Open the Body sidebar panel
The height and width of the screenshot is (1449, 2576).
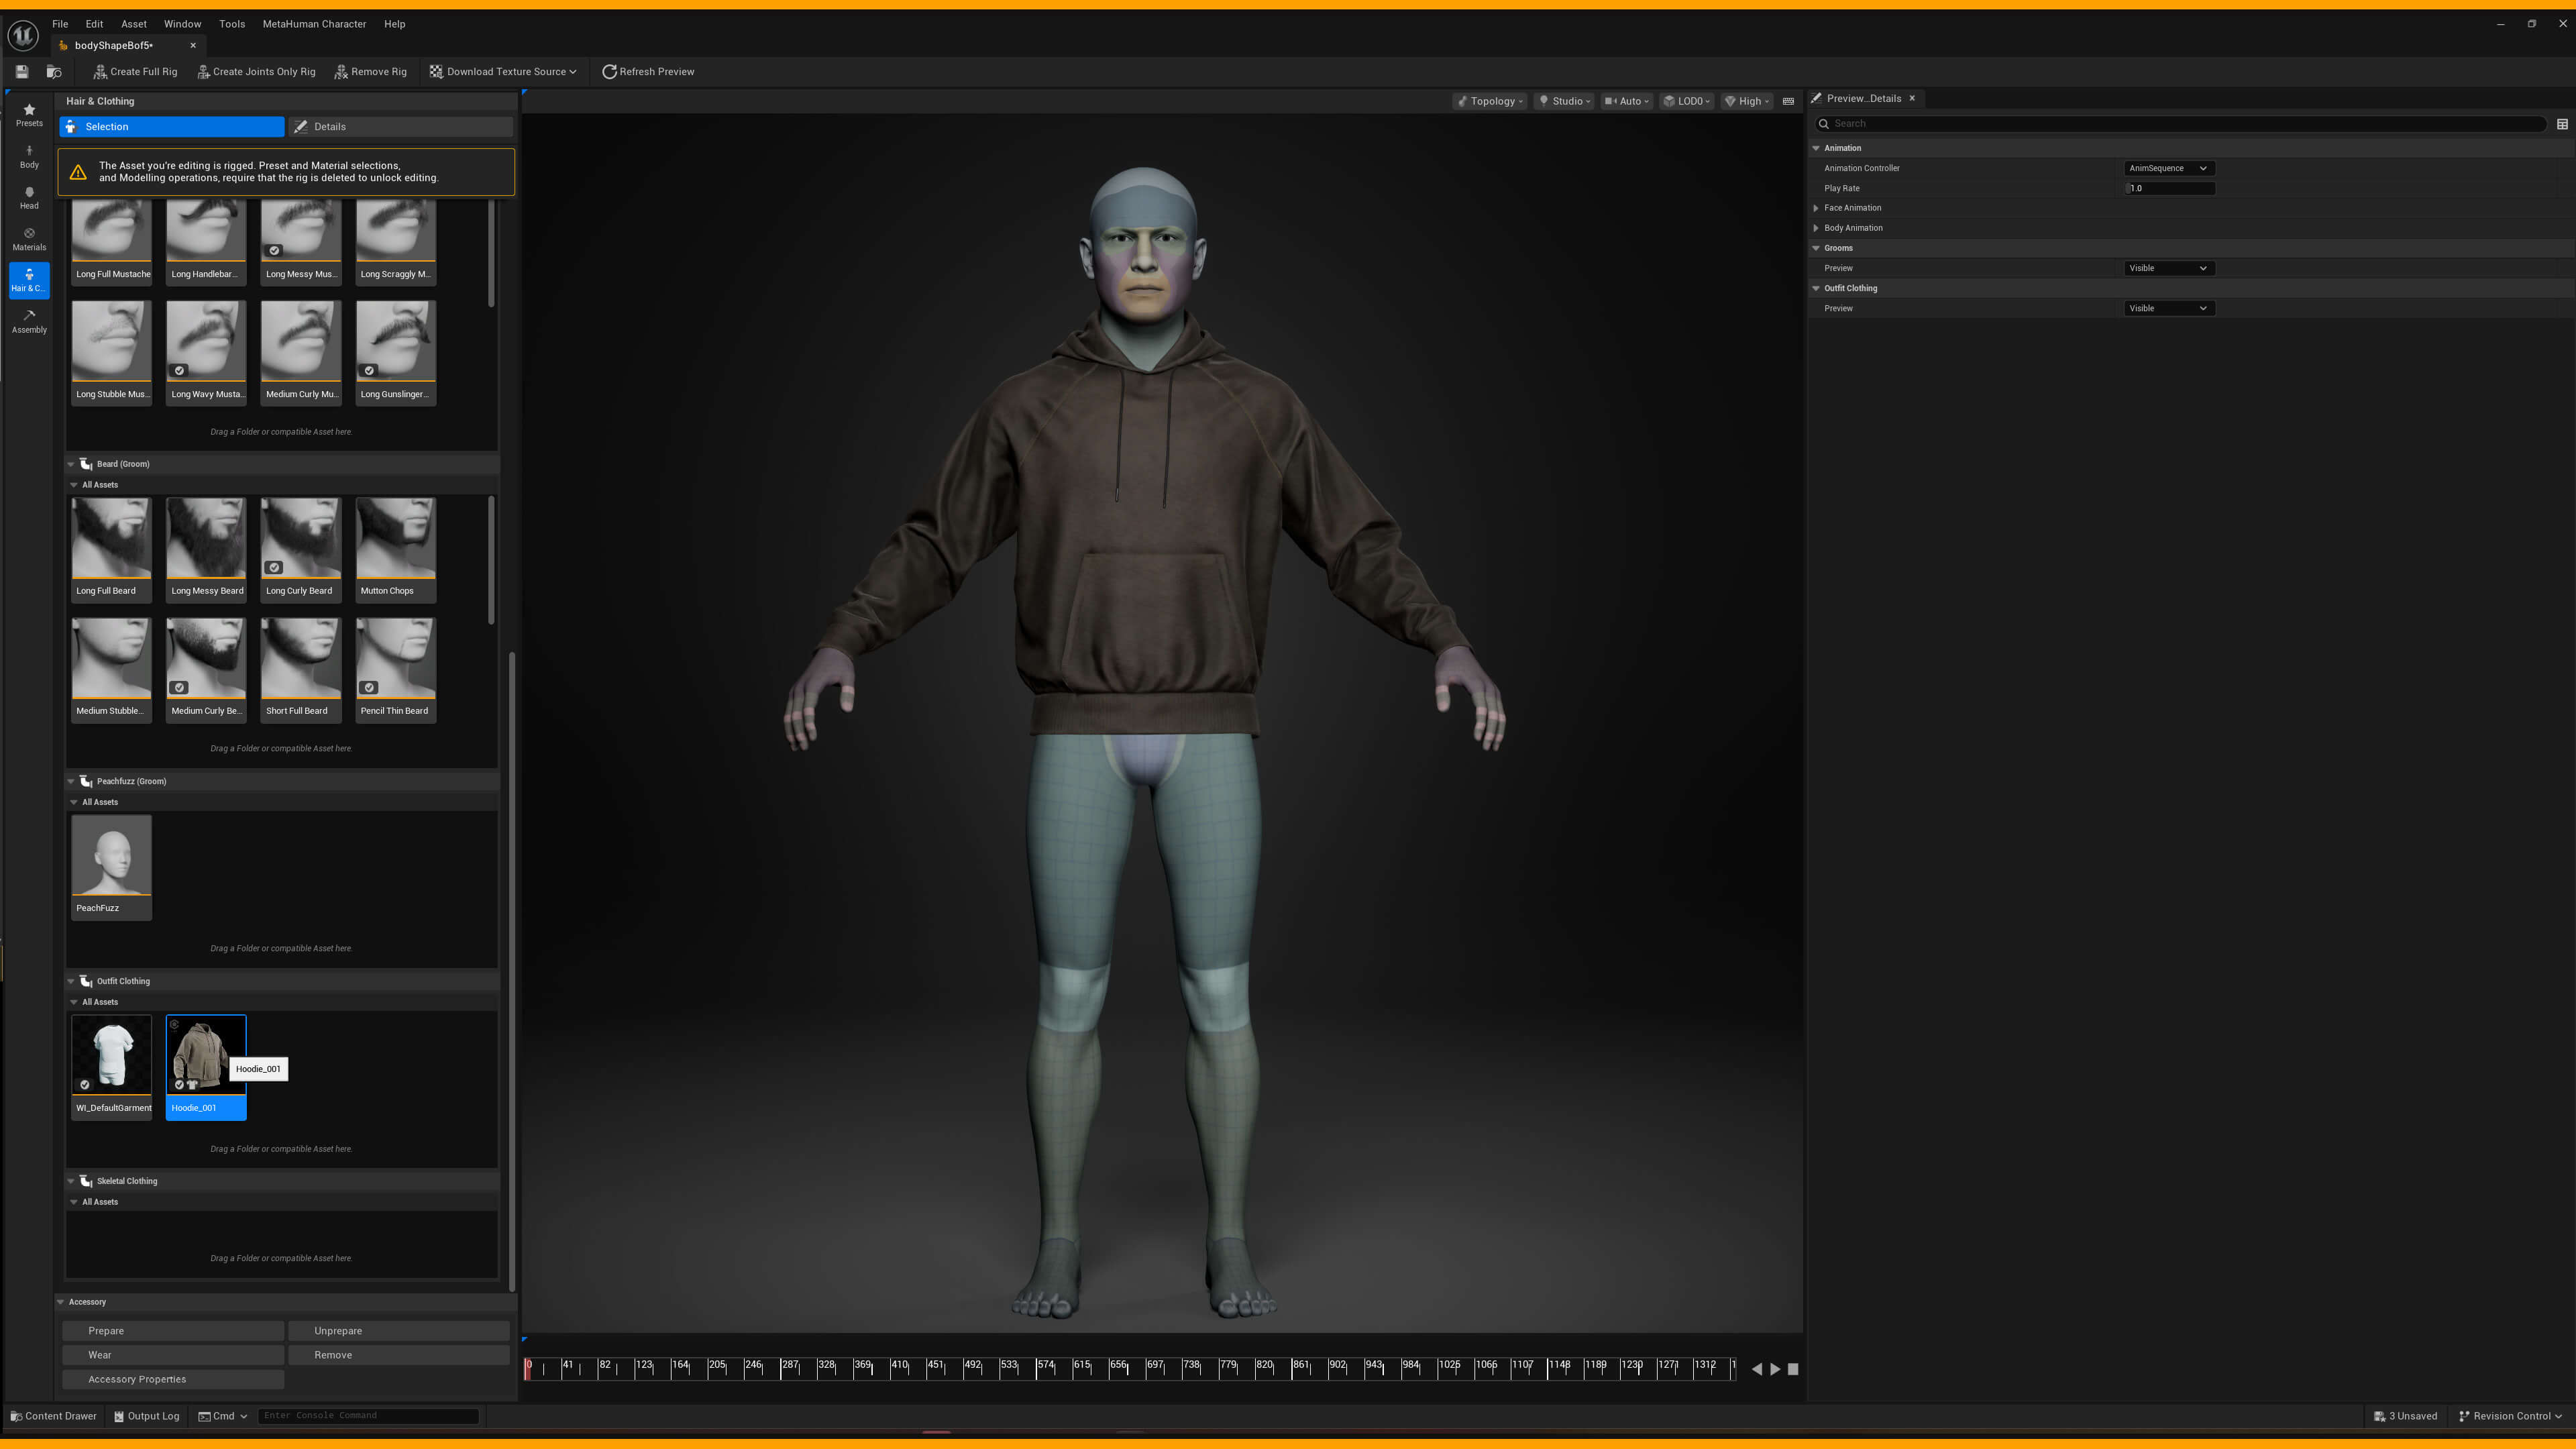(29, 156)
